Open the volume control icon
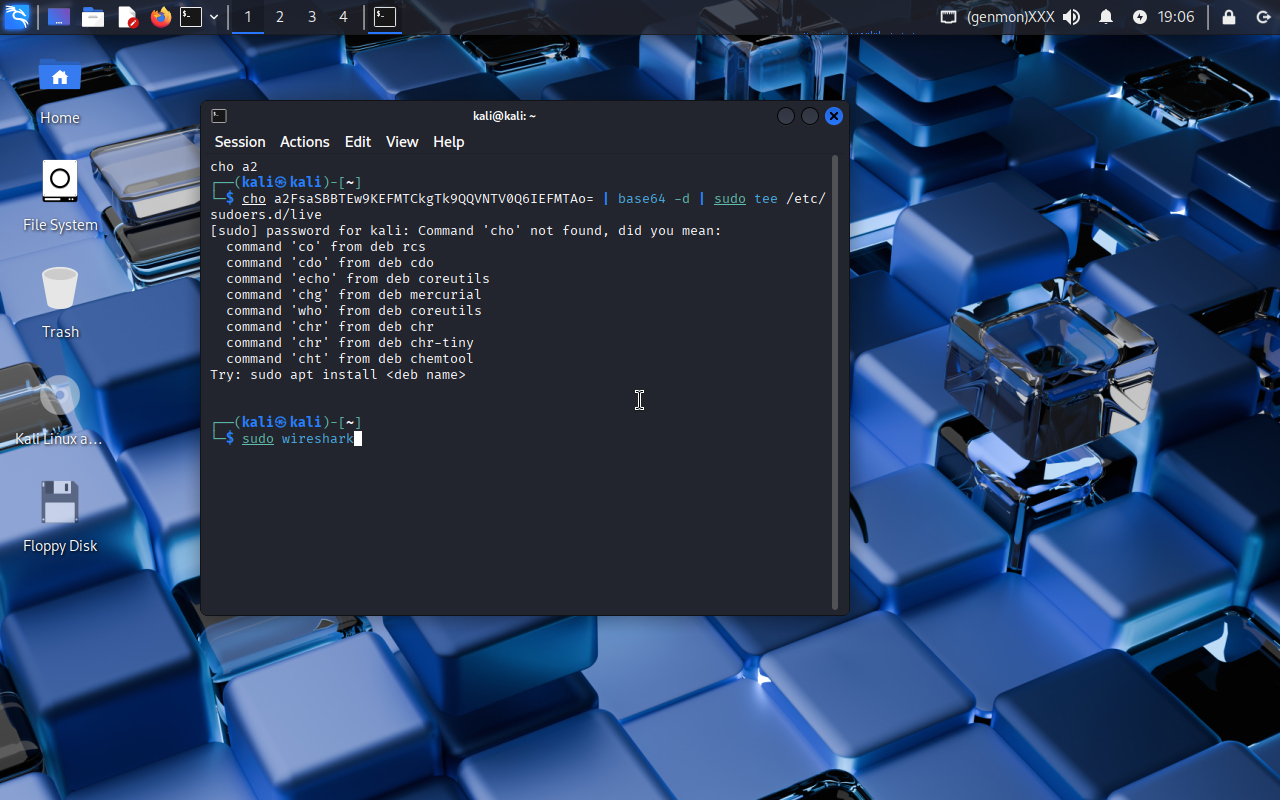The height and width of the screenshot is (800, 1280). (x=1072, y=17)
